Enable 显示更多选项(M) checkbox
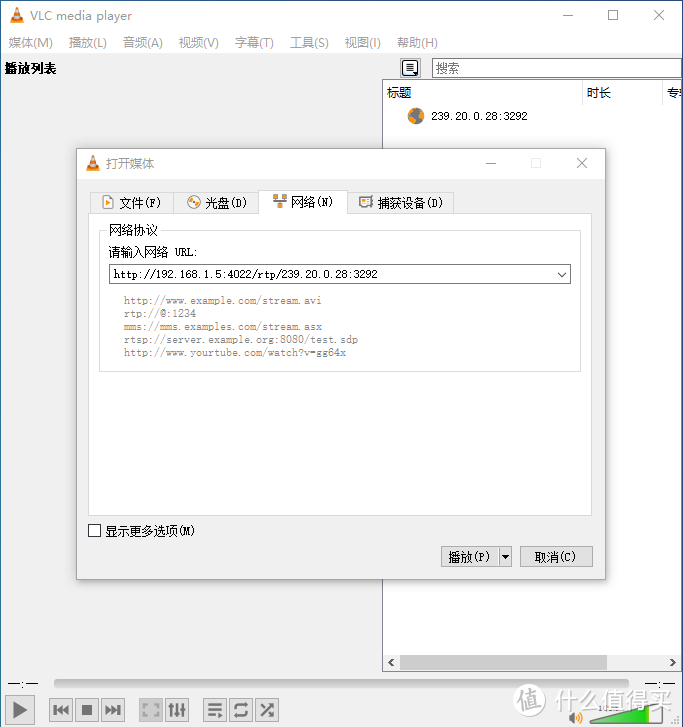The width and height of the screenshot is (683, 727). pos(95,530)
